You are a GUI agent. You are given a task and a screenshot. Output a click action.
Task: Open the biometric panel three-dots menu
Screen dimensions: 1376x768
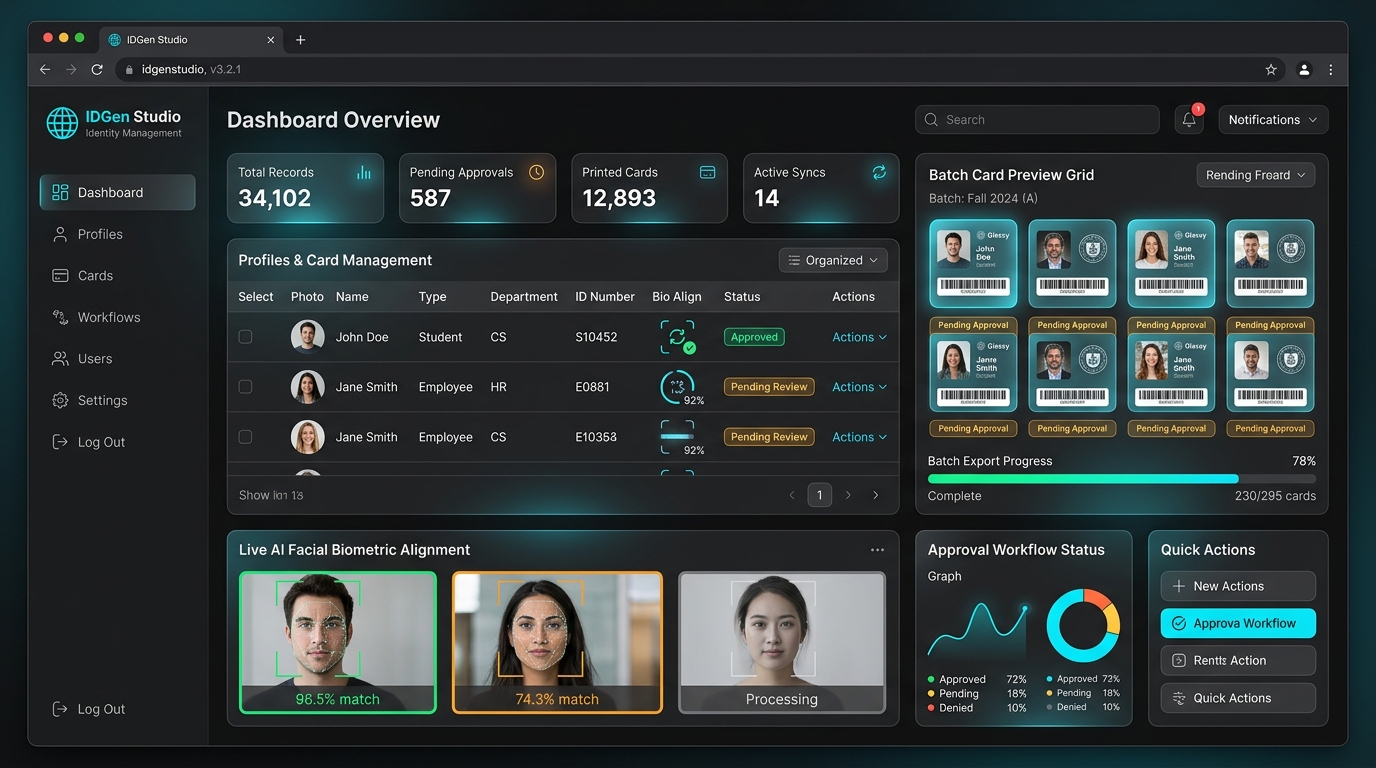877,550
